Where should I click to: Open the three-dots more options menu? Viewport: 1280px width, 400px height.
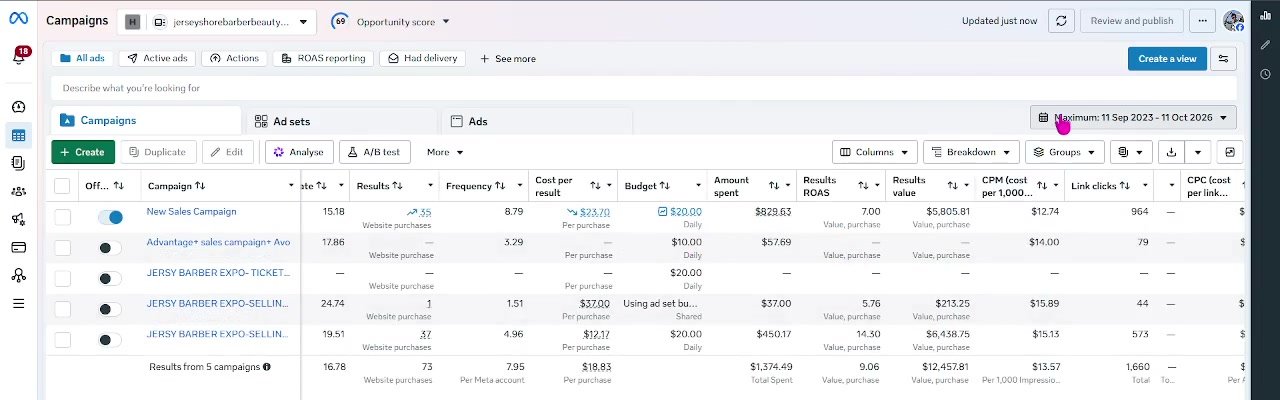click(x=1203, y=20)
